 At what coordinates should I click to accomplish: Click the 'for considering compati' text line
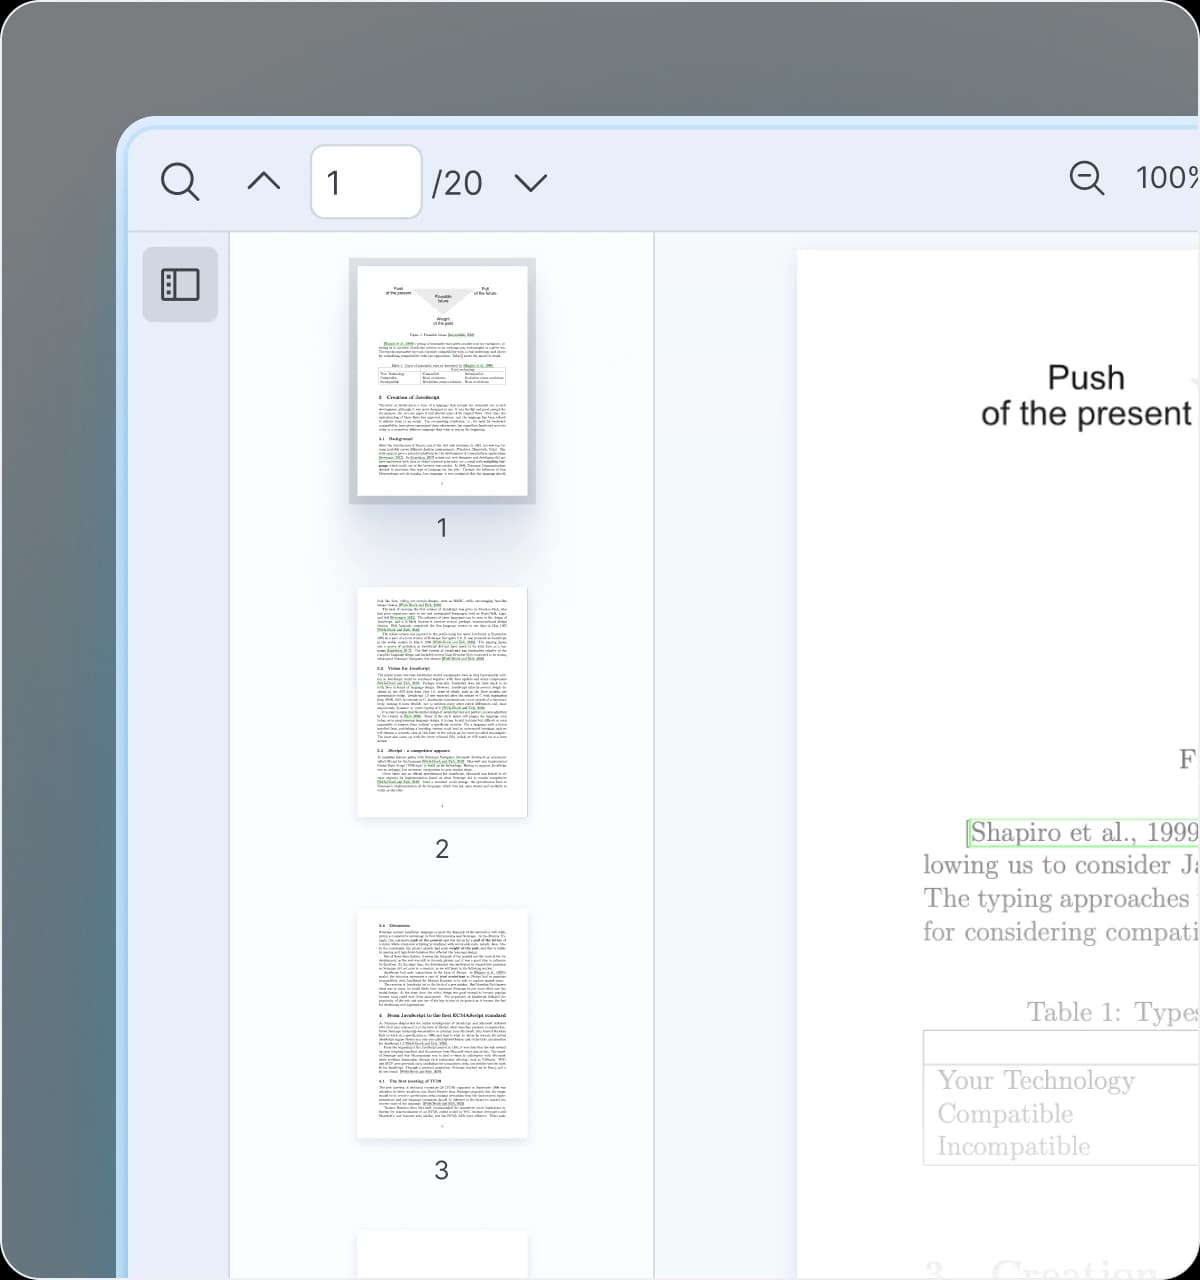coord(1061,931)
